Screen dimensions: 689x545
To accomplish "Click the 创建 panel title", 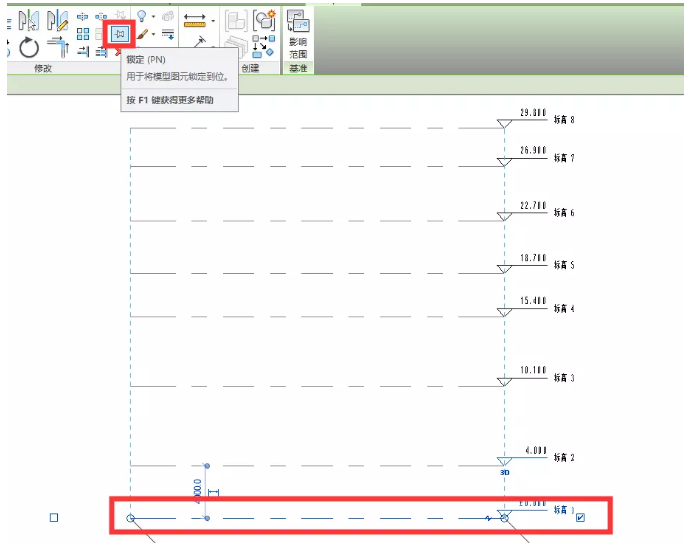I will [x=250, y=68].
